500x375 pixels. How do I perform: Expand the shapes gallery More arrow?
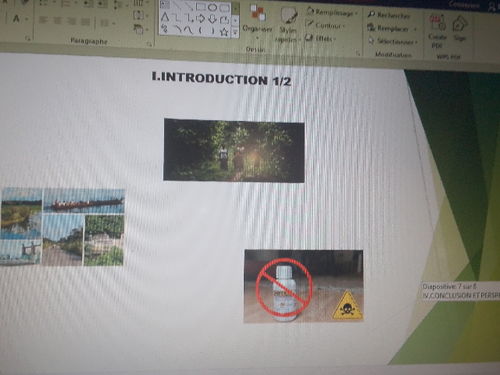(235, 33)
